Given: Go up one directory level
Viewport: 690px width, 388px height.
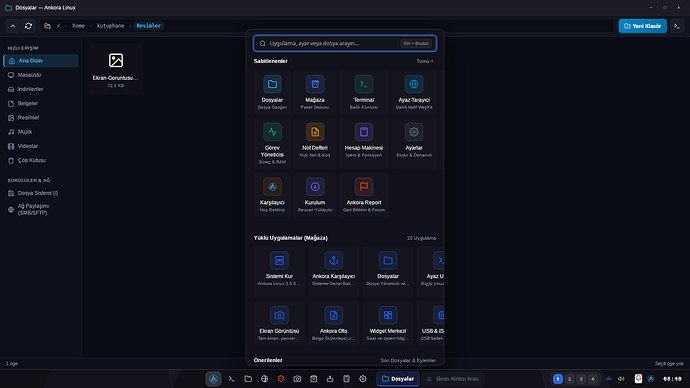Looking at the screenshot, I should 13,26.
